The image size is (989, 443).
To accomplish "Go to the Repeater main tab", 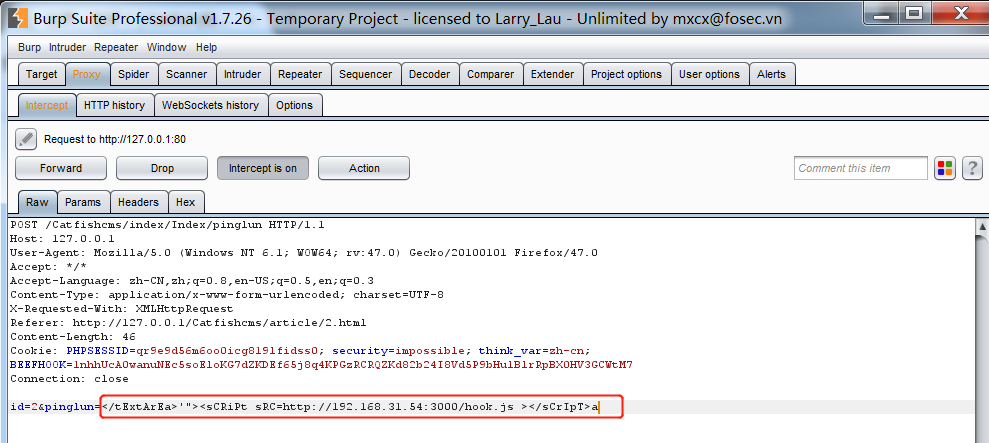I will (300, 74).
